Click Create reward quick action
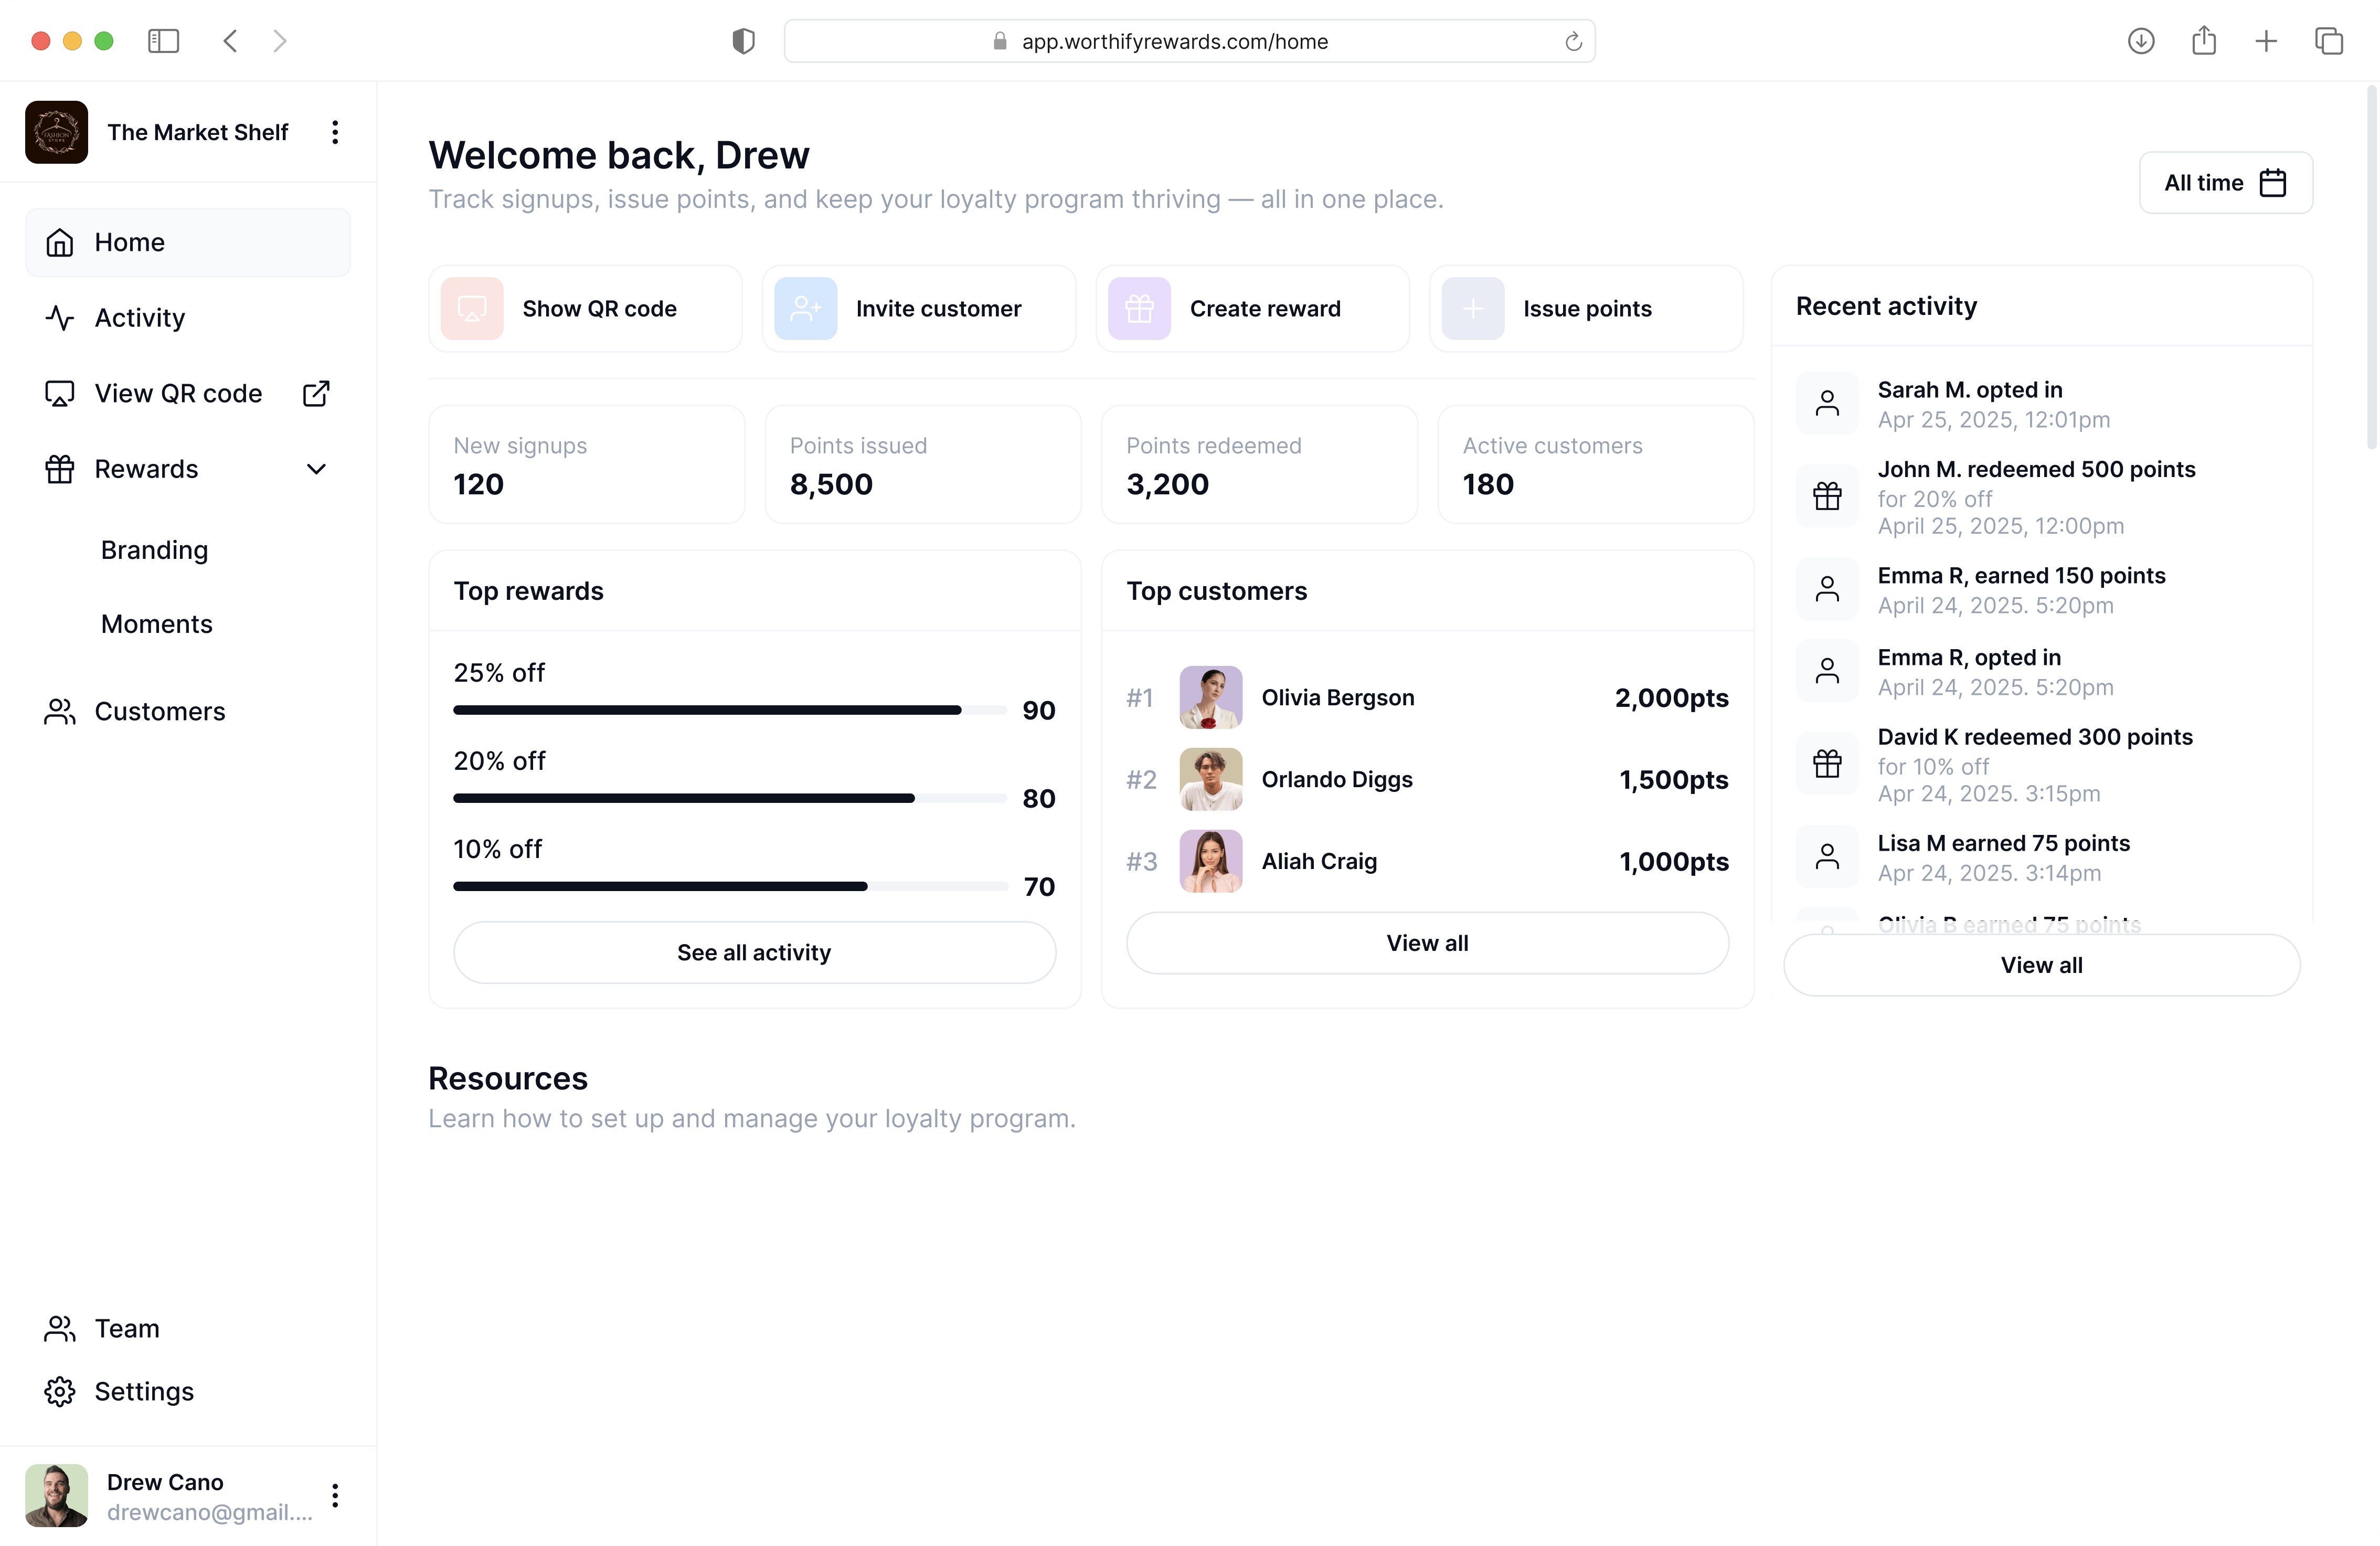The height and width of the screenshot is (1546, 2380). point(1253,309)
